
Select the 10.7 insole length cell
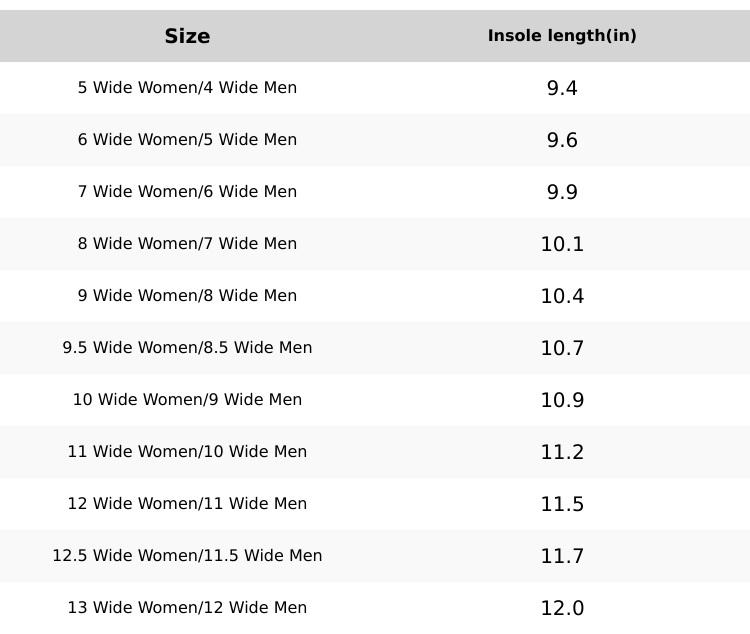click(562, 348)
